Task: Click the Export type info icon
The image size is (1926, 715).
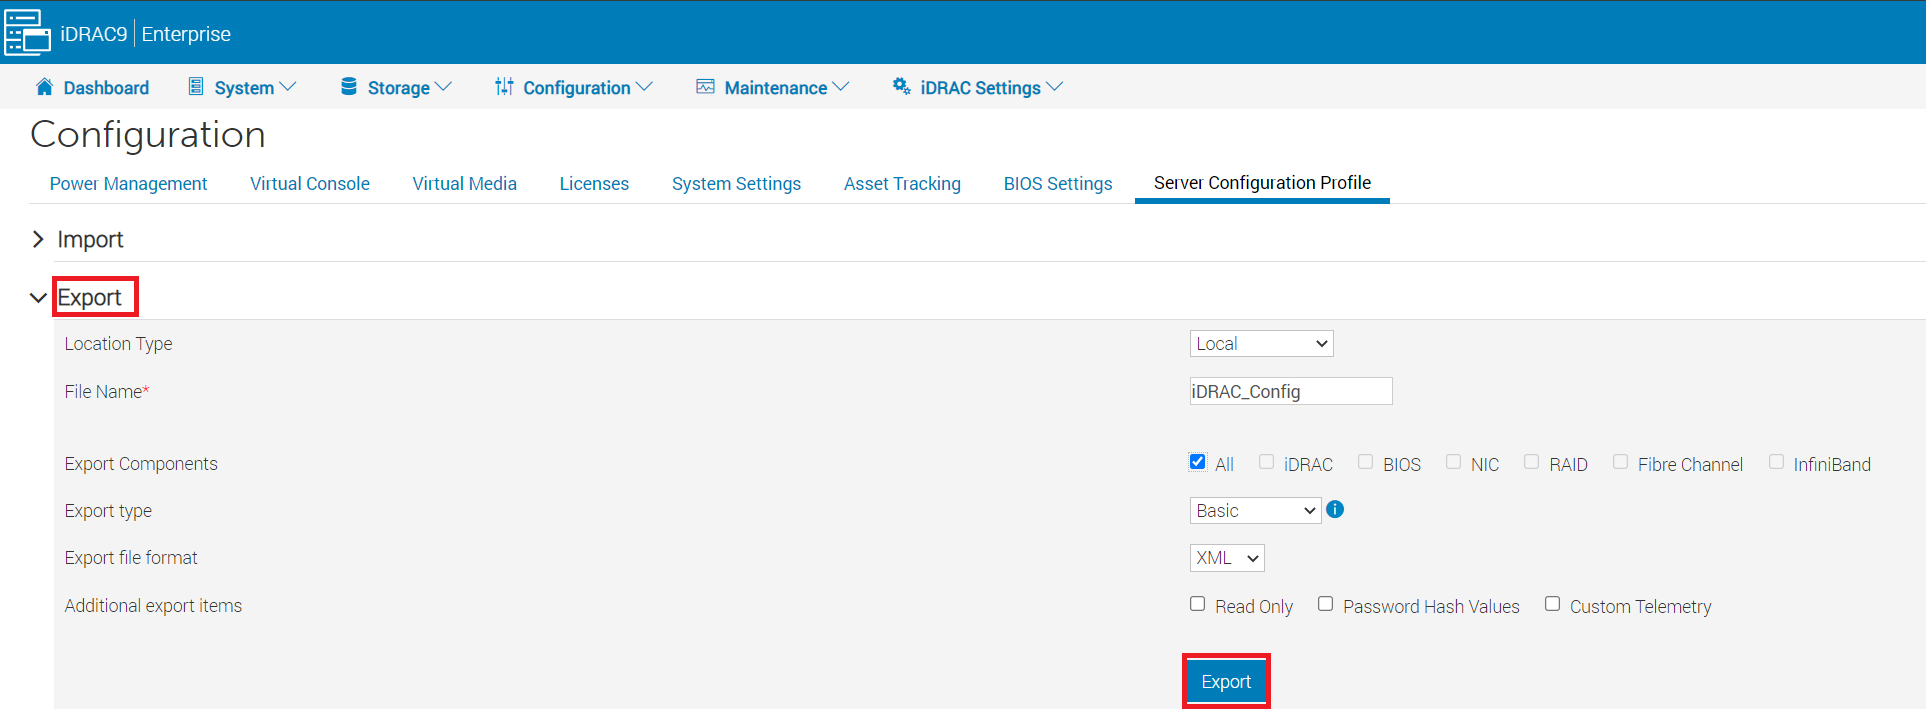Action: coord(1335,510)
